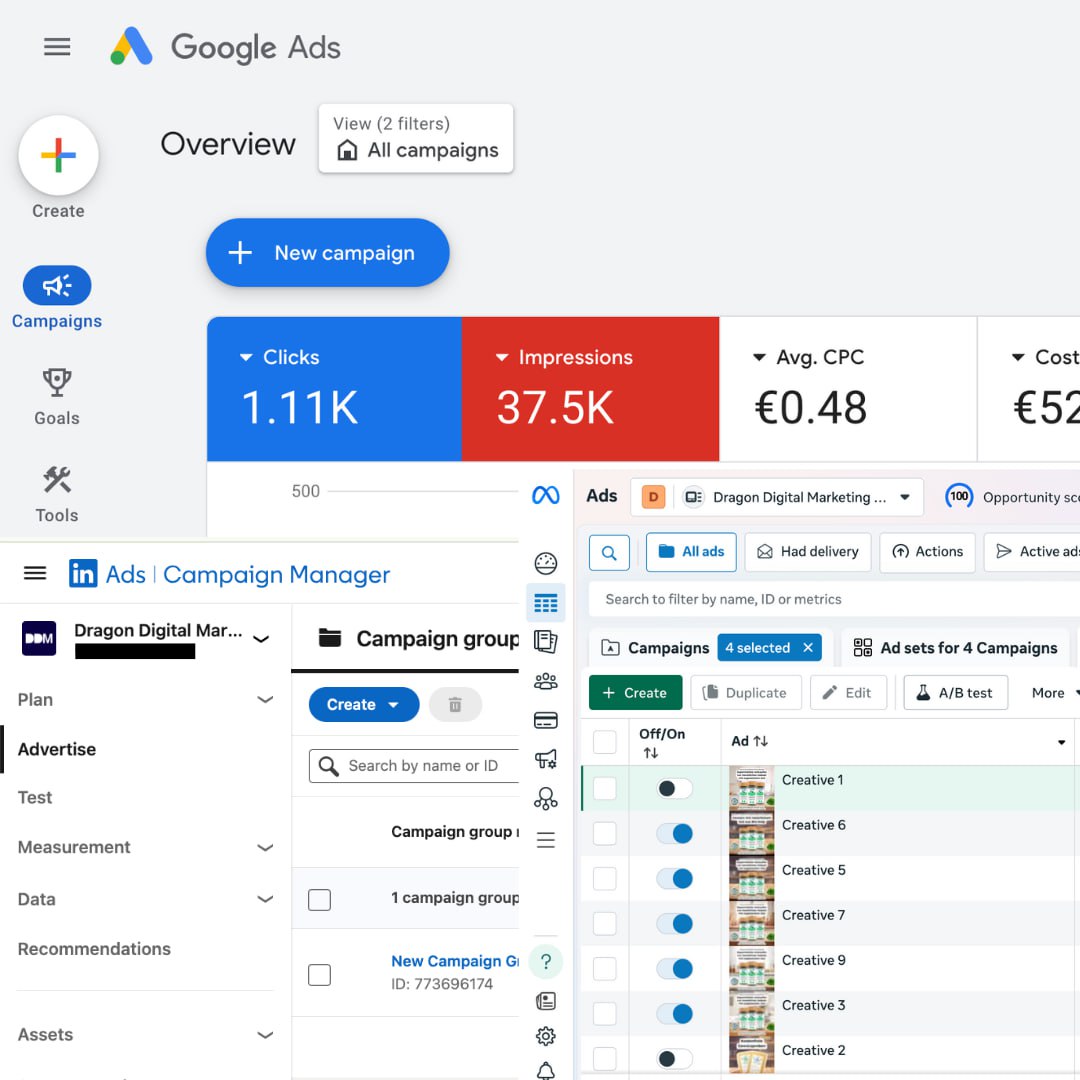Image resolution: width=1080 pixels, height=1080 pixels.
Task: Click the LinkedIn logo icon
Action: (83, 573)
